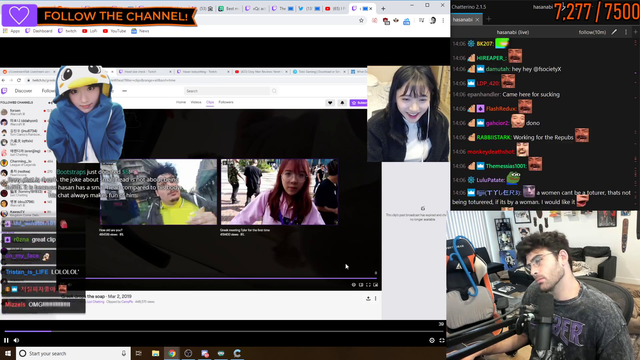
Task: Focus the 'Start your search' taskbar box
Action: tap(73, 353)
